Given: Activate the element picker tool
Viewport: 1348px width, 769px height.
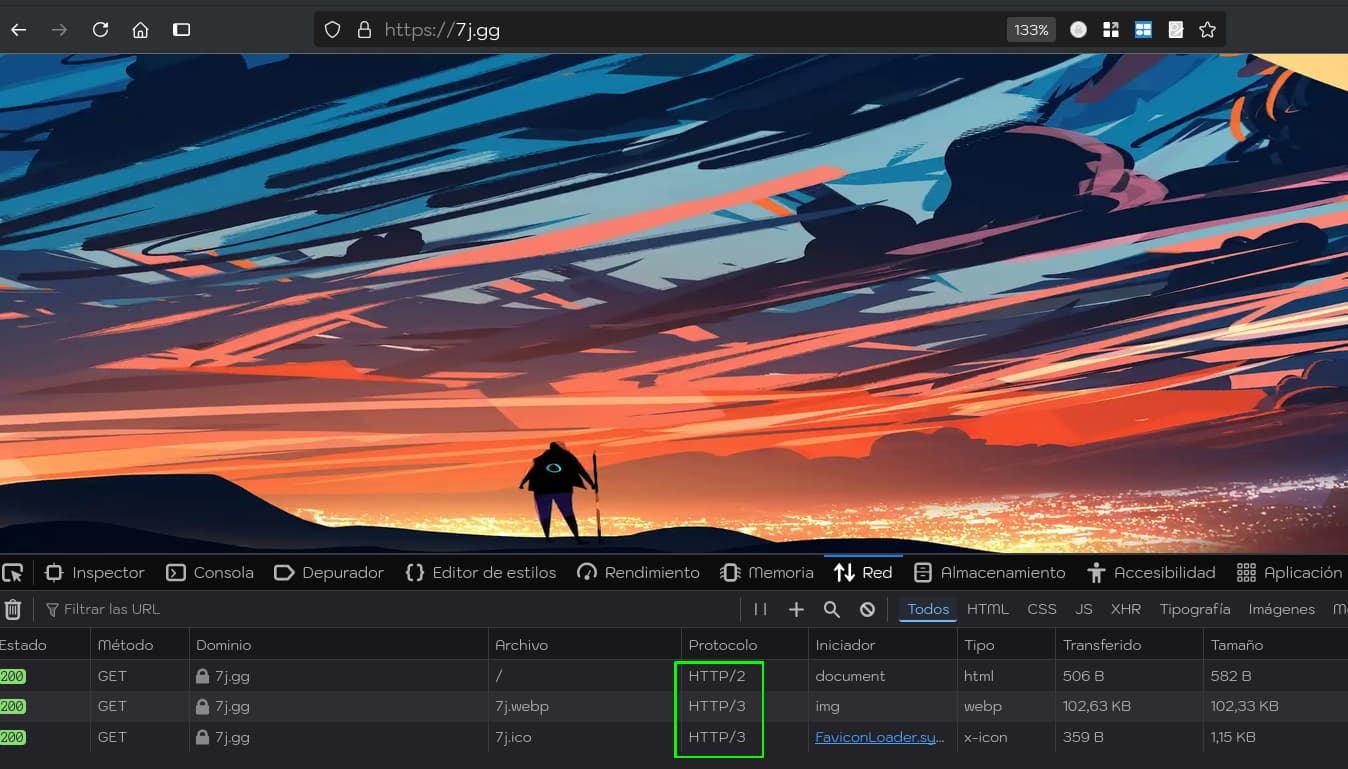Looking at the screenshot, I should pos(12,573).
